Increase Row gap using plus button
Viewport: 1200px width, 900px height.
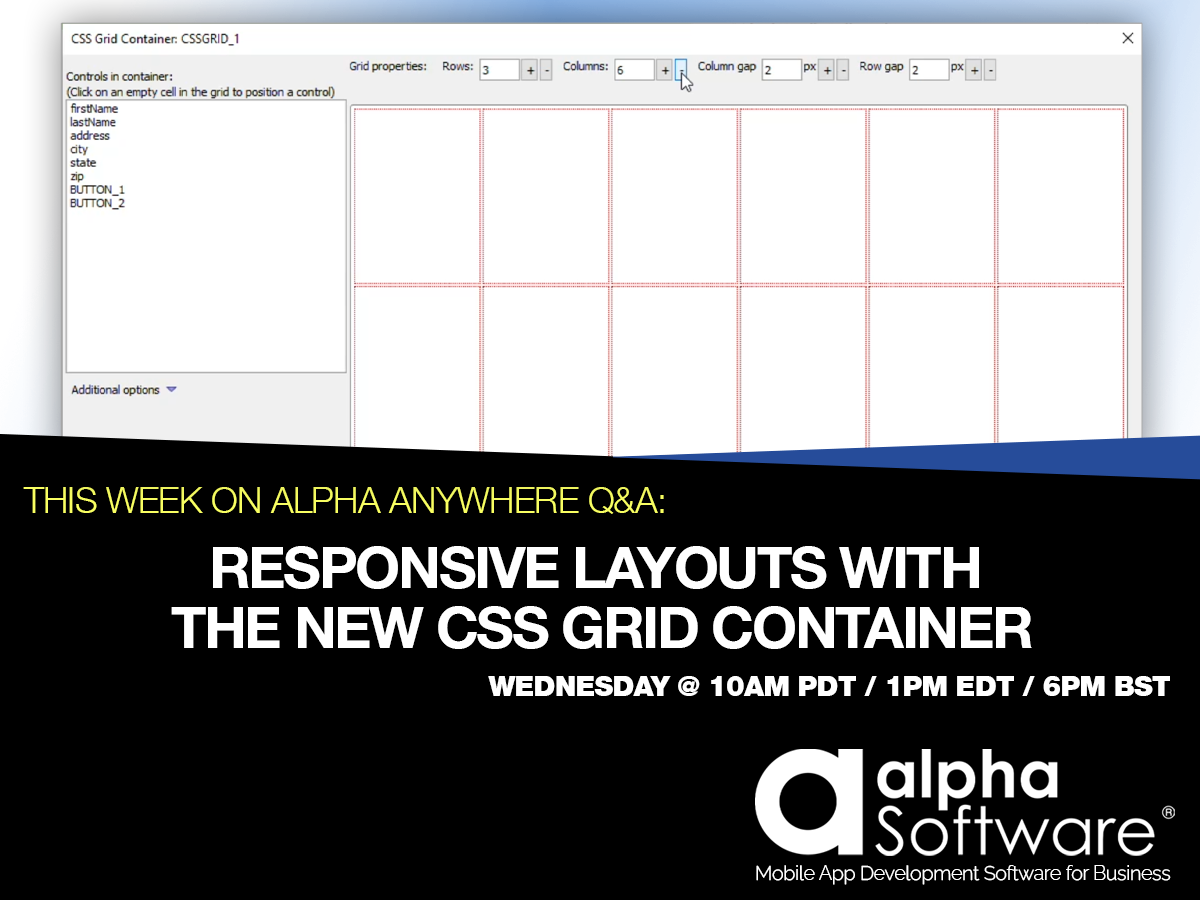(x=974, y=70)
